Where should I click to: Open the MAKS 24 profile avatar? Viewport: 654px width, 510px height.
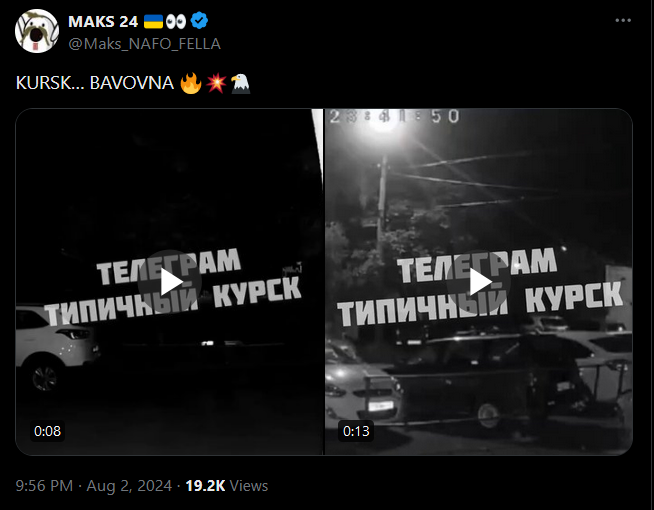tap(37, 31)
